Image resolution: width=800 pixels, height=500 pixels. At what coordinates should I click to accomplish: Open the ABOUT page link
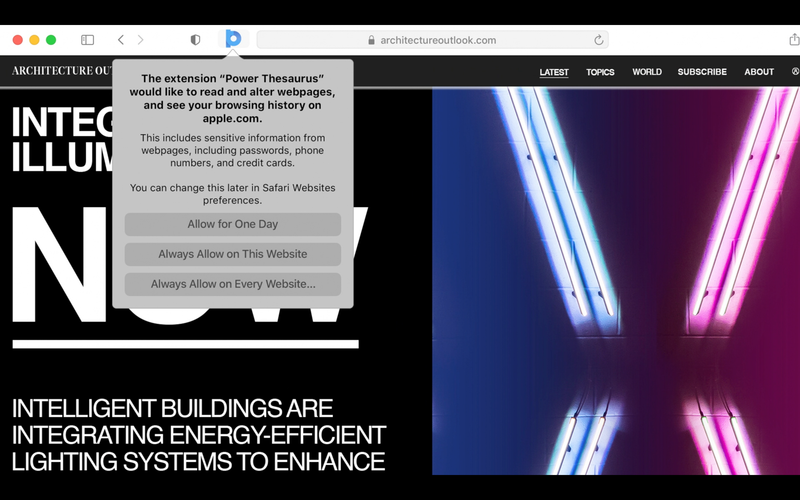coord(759,72)
